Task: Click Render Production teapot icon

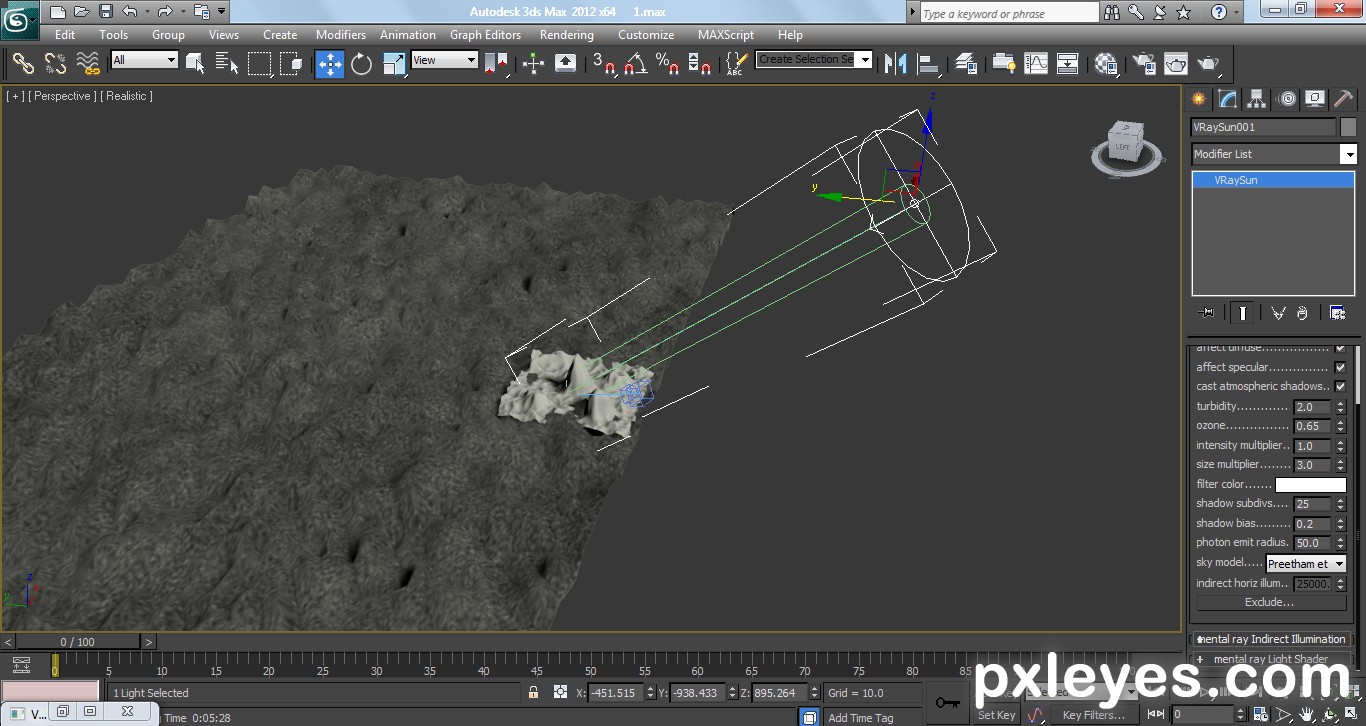Action: 1209,64
